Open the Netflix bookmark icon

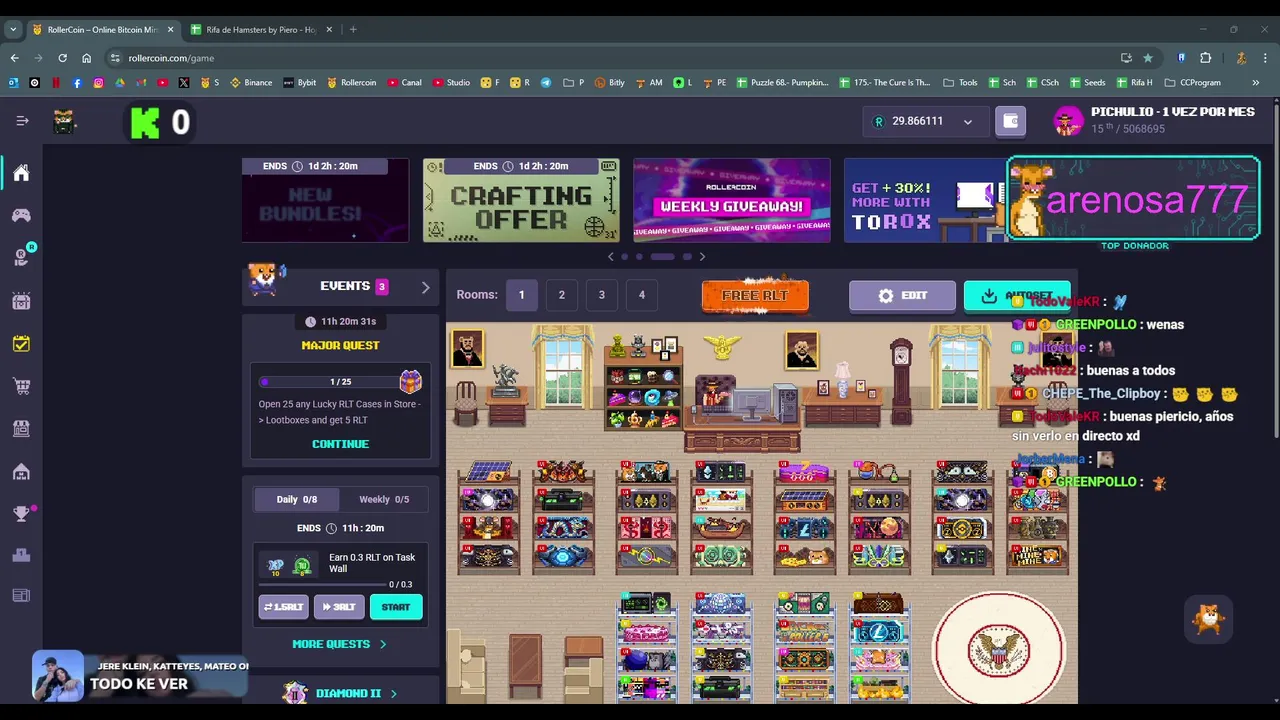pos(56,82)
